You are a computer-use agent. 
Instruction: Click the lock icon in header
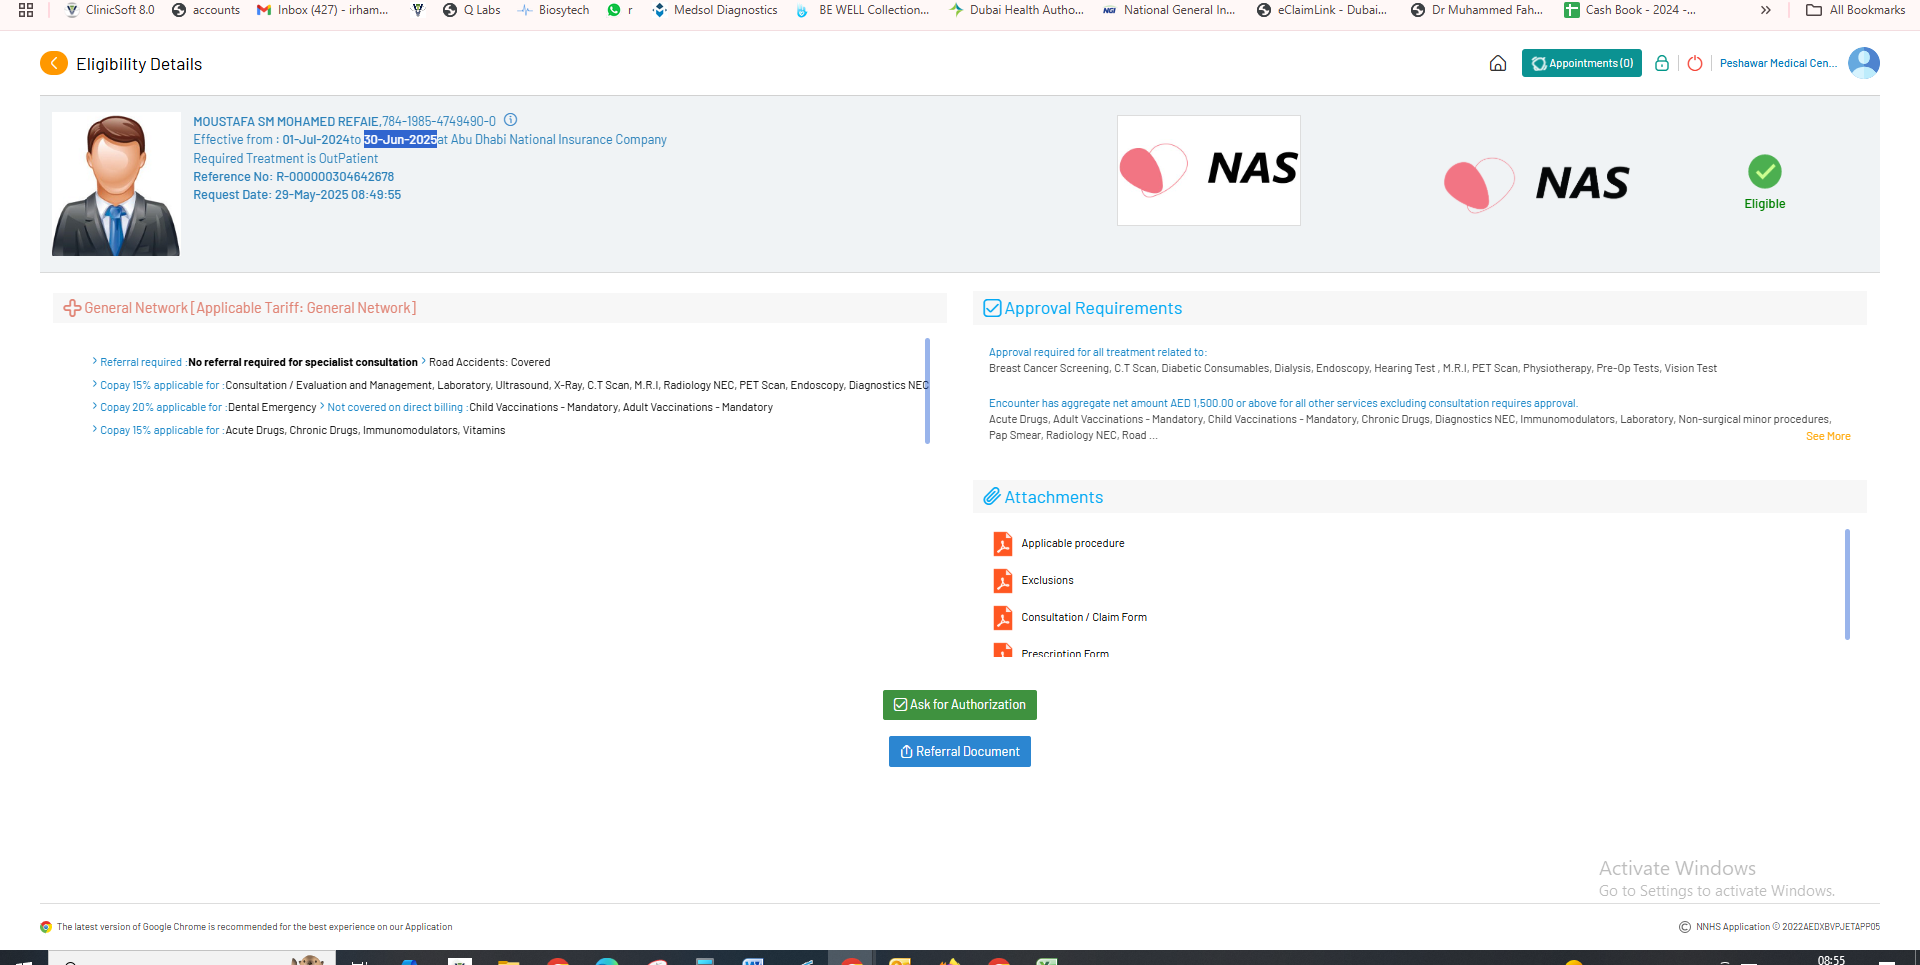pyautogui.click(x=1661, y=63)
